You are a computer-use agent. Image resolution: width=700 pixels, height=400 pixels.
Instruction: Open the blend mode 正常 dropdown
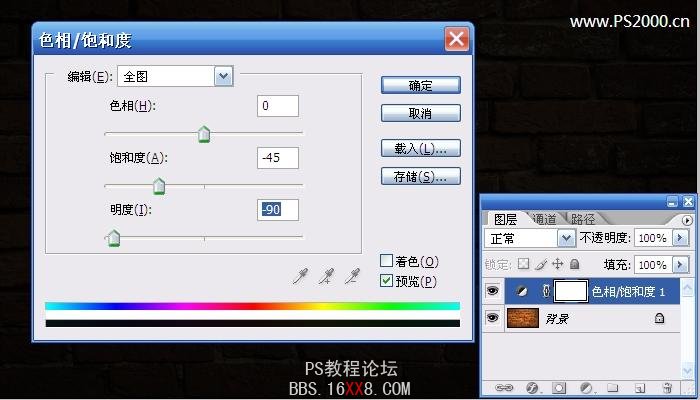pyautogui.click(x=567, y=238)
